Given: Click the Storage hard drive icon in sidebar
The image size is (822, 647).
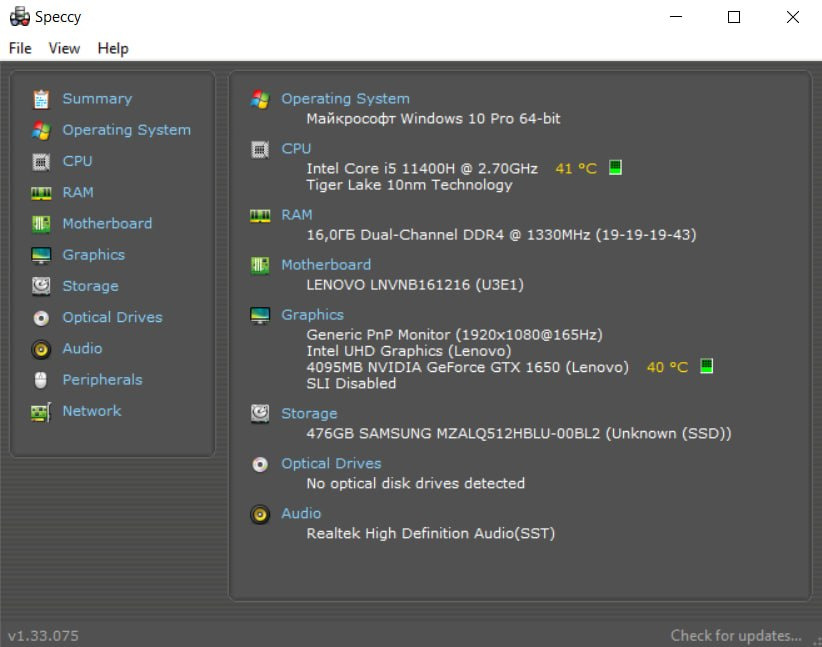Looking at the screenshot, I should point(41,286).
